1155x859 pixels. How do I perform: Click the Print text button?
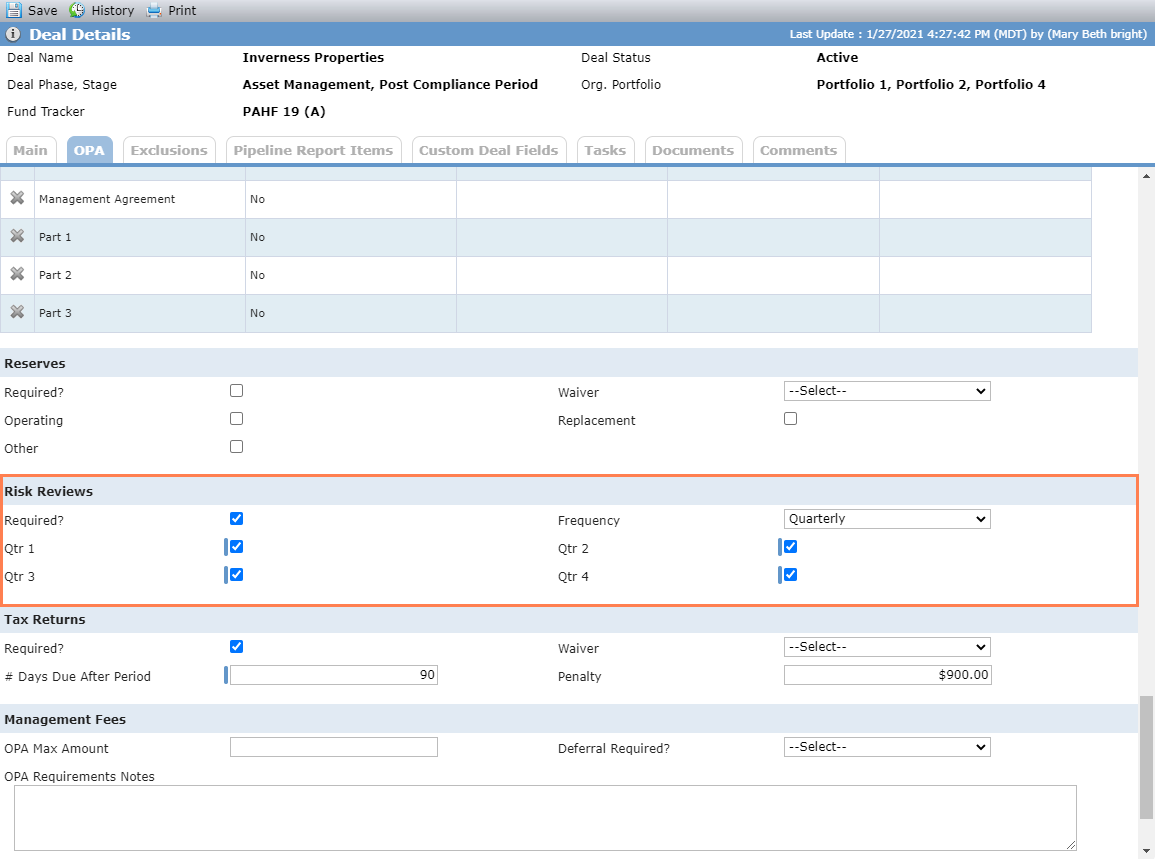click(x=182, y=10)
